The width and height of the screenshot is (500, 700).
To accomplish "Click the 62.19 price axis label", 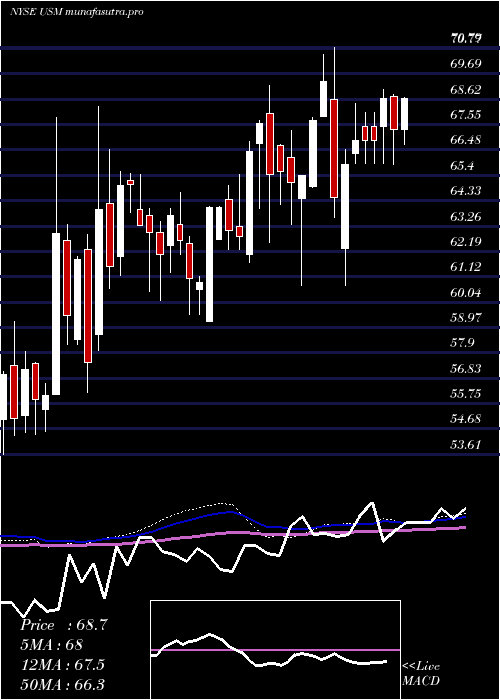I will click(466, 242).
